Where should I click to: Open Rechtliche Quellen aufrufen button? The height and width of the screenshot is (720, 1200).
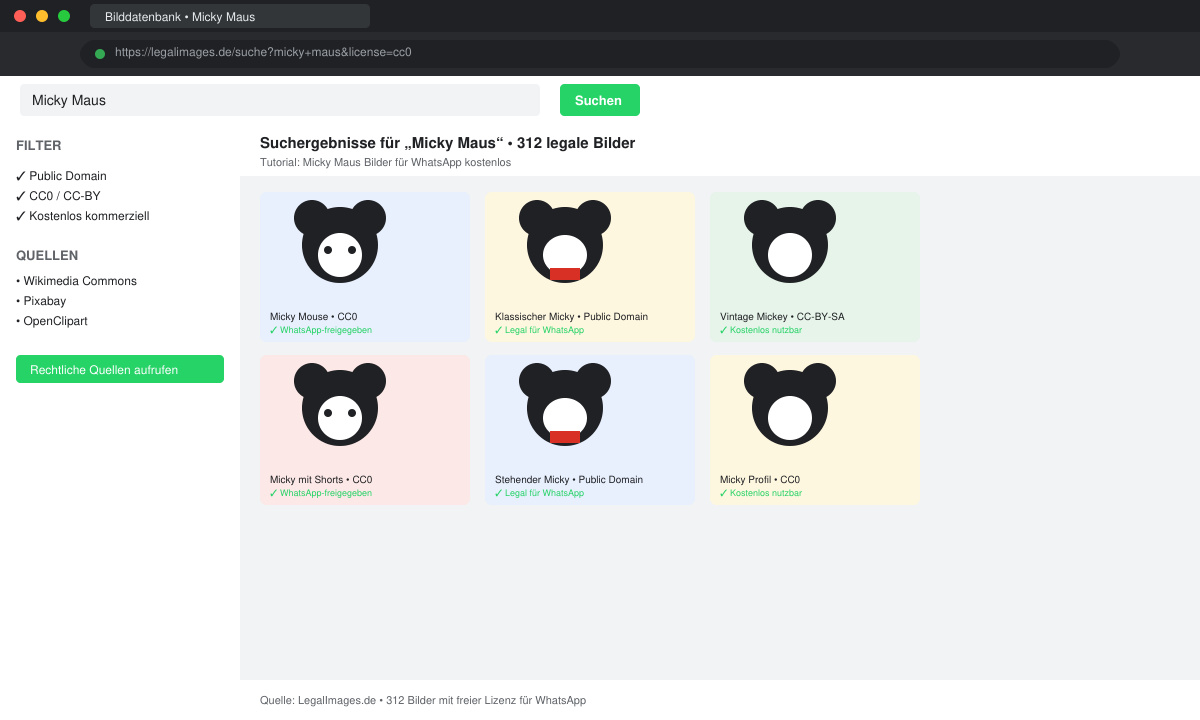(x=120, y=369)
